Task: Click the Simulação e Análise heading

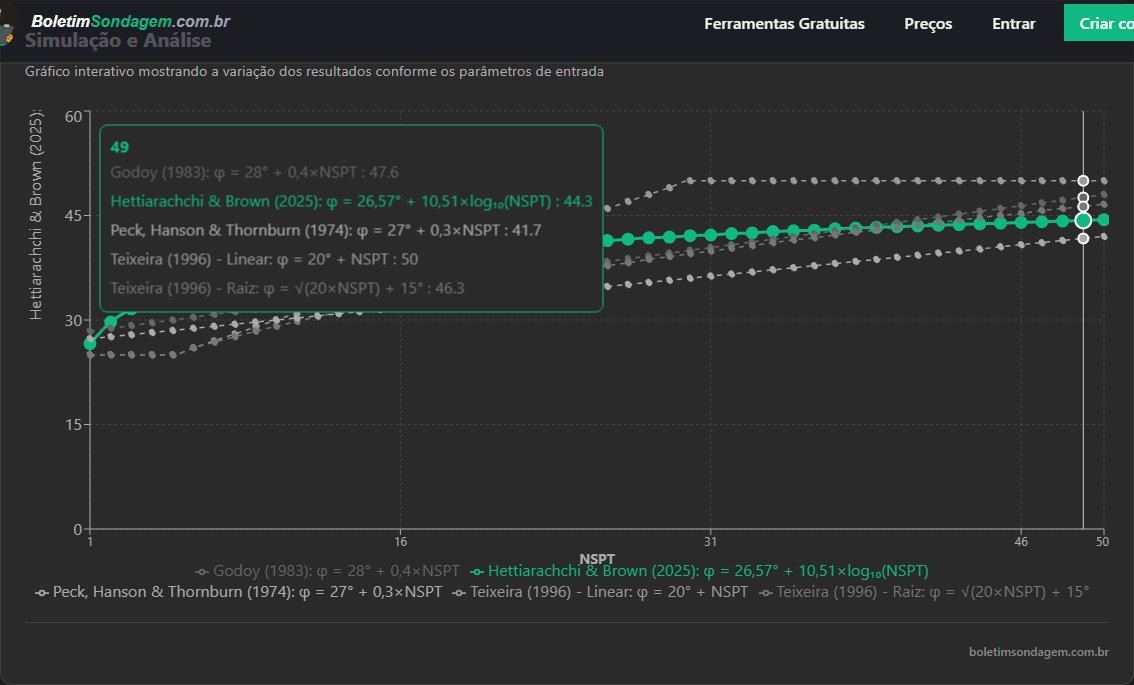Action: 118,41
